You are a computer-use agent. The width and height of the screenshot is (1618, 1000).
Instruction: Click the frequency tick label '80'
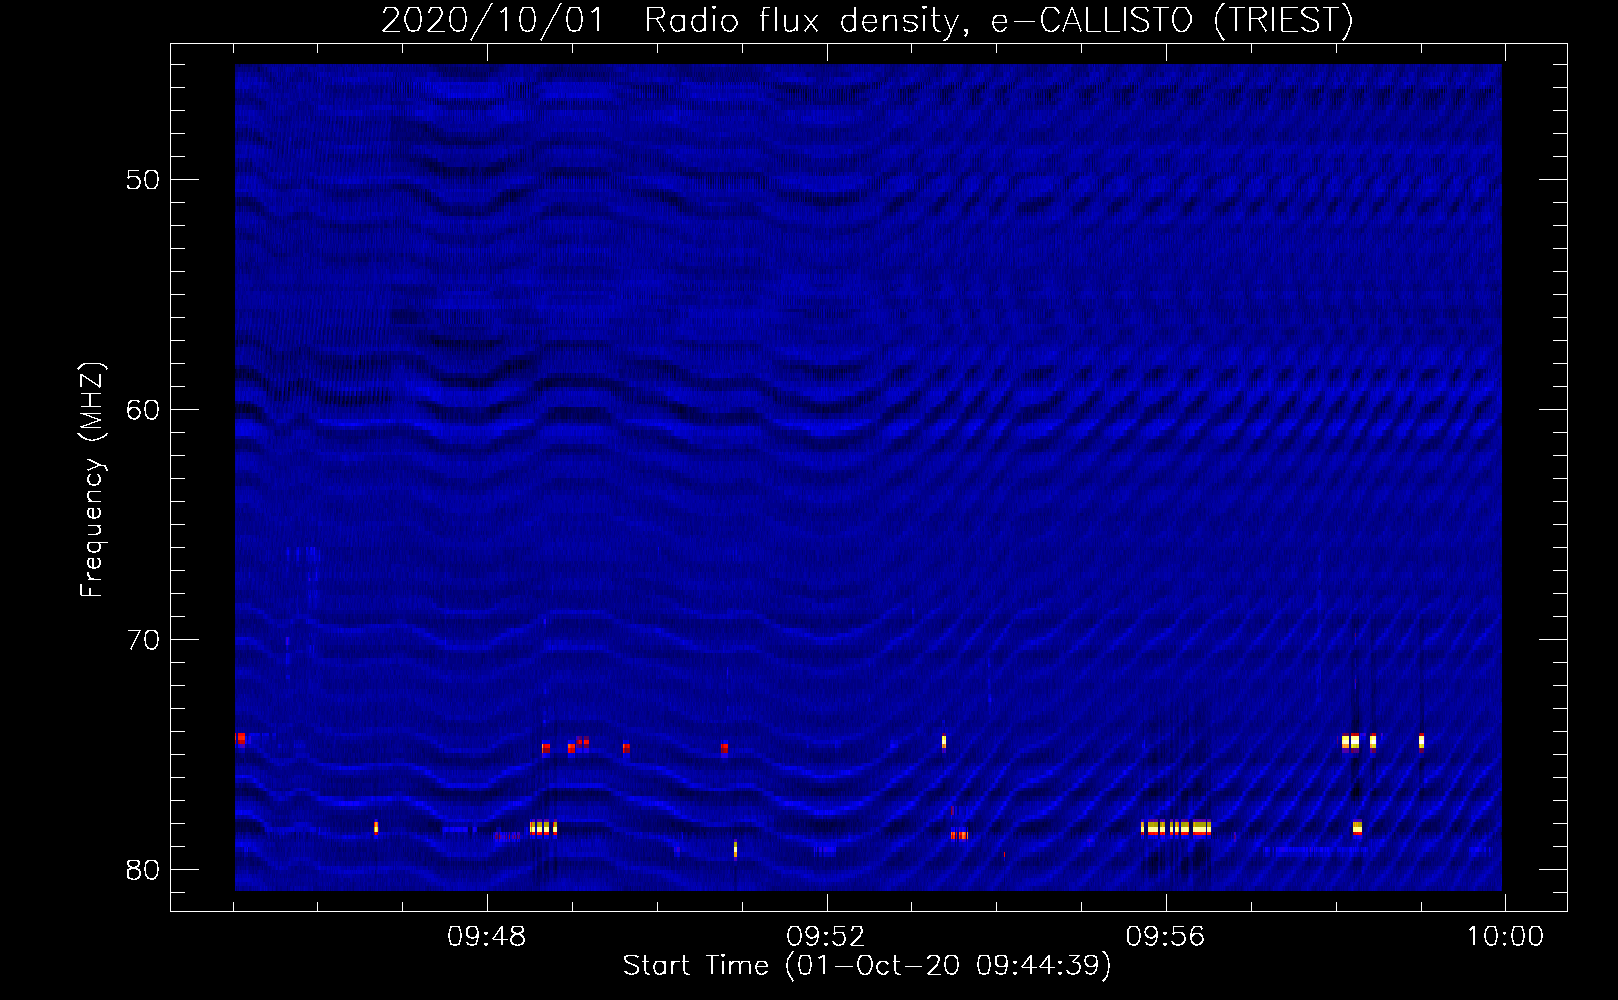click(x=143, y=870)
